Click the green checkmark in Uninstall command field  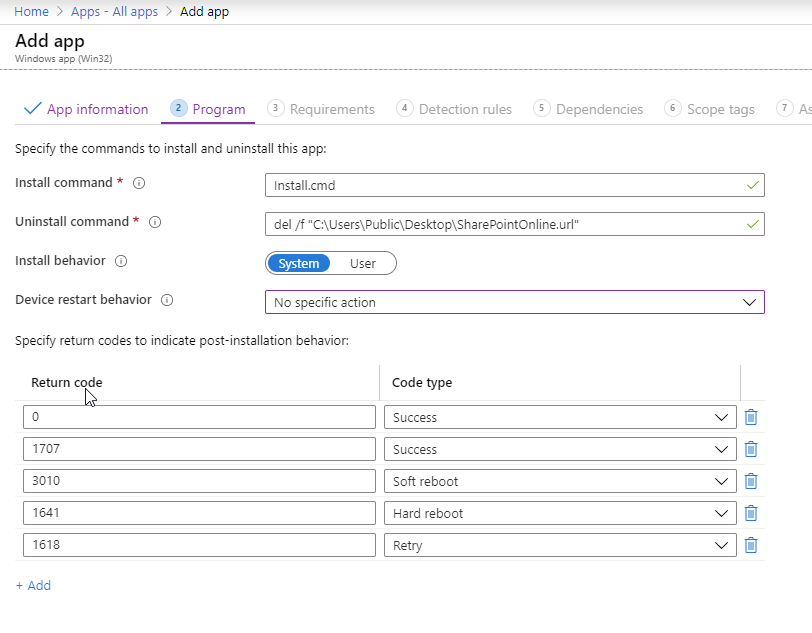(753, 224)
